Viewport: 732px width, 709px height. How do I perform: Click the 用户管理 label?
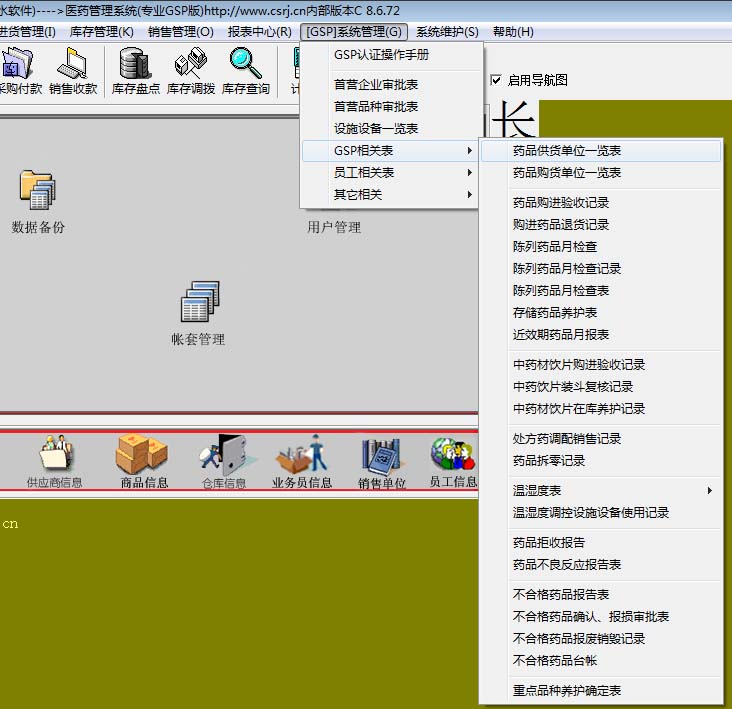[334, 228]
